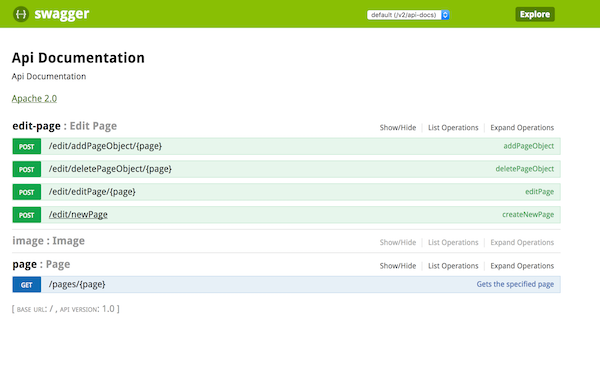
Task: Click the Explore button
Action: click(x=535, y=14)
